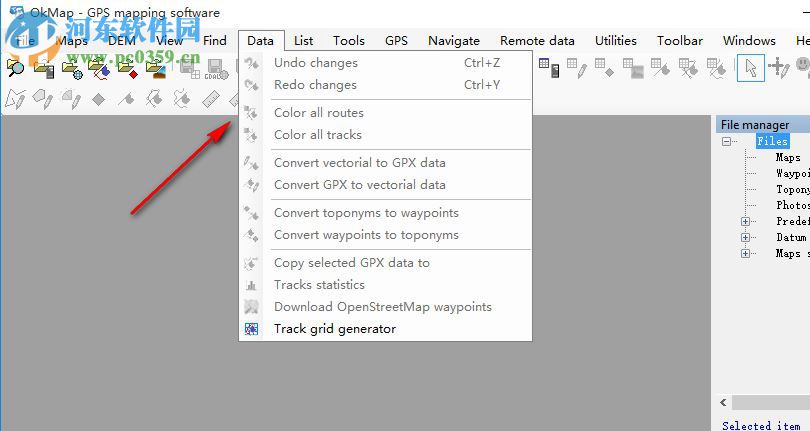This screenshot has width=810, height=431.
Task: Open the Navigate menu
Action: (454, 41)
